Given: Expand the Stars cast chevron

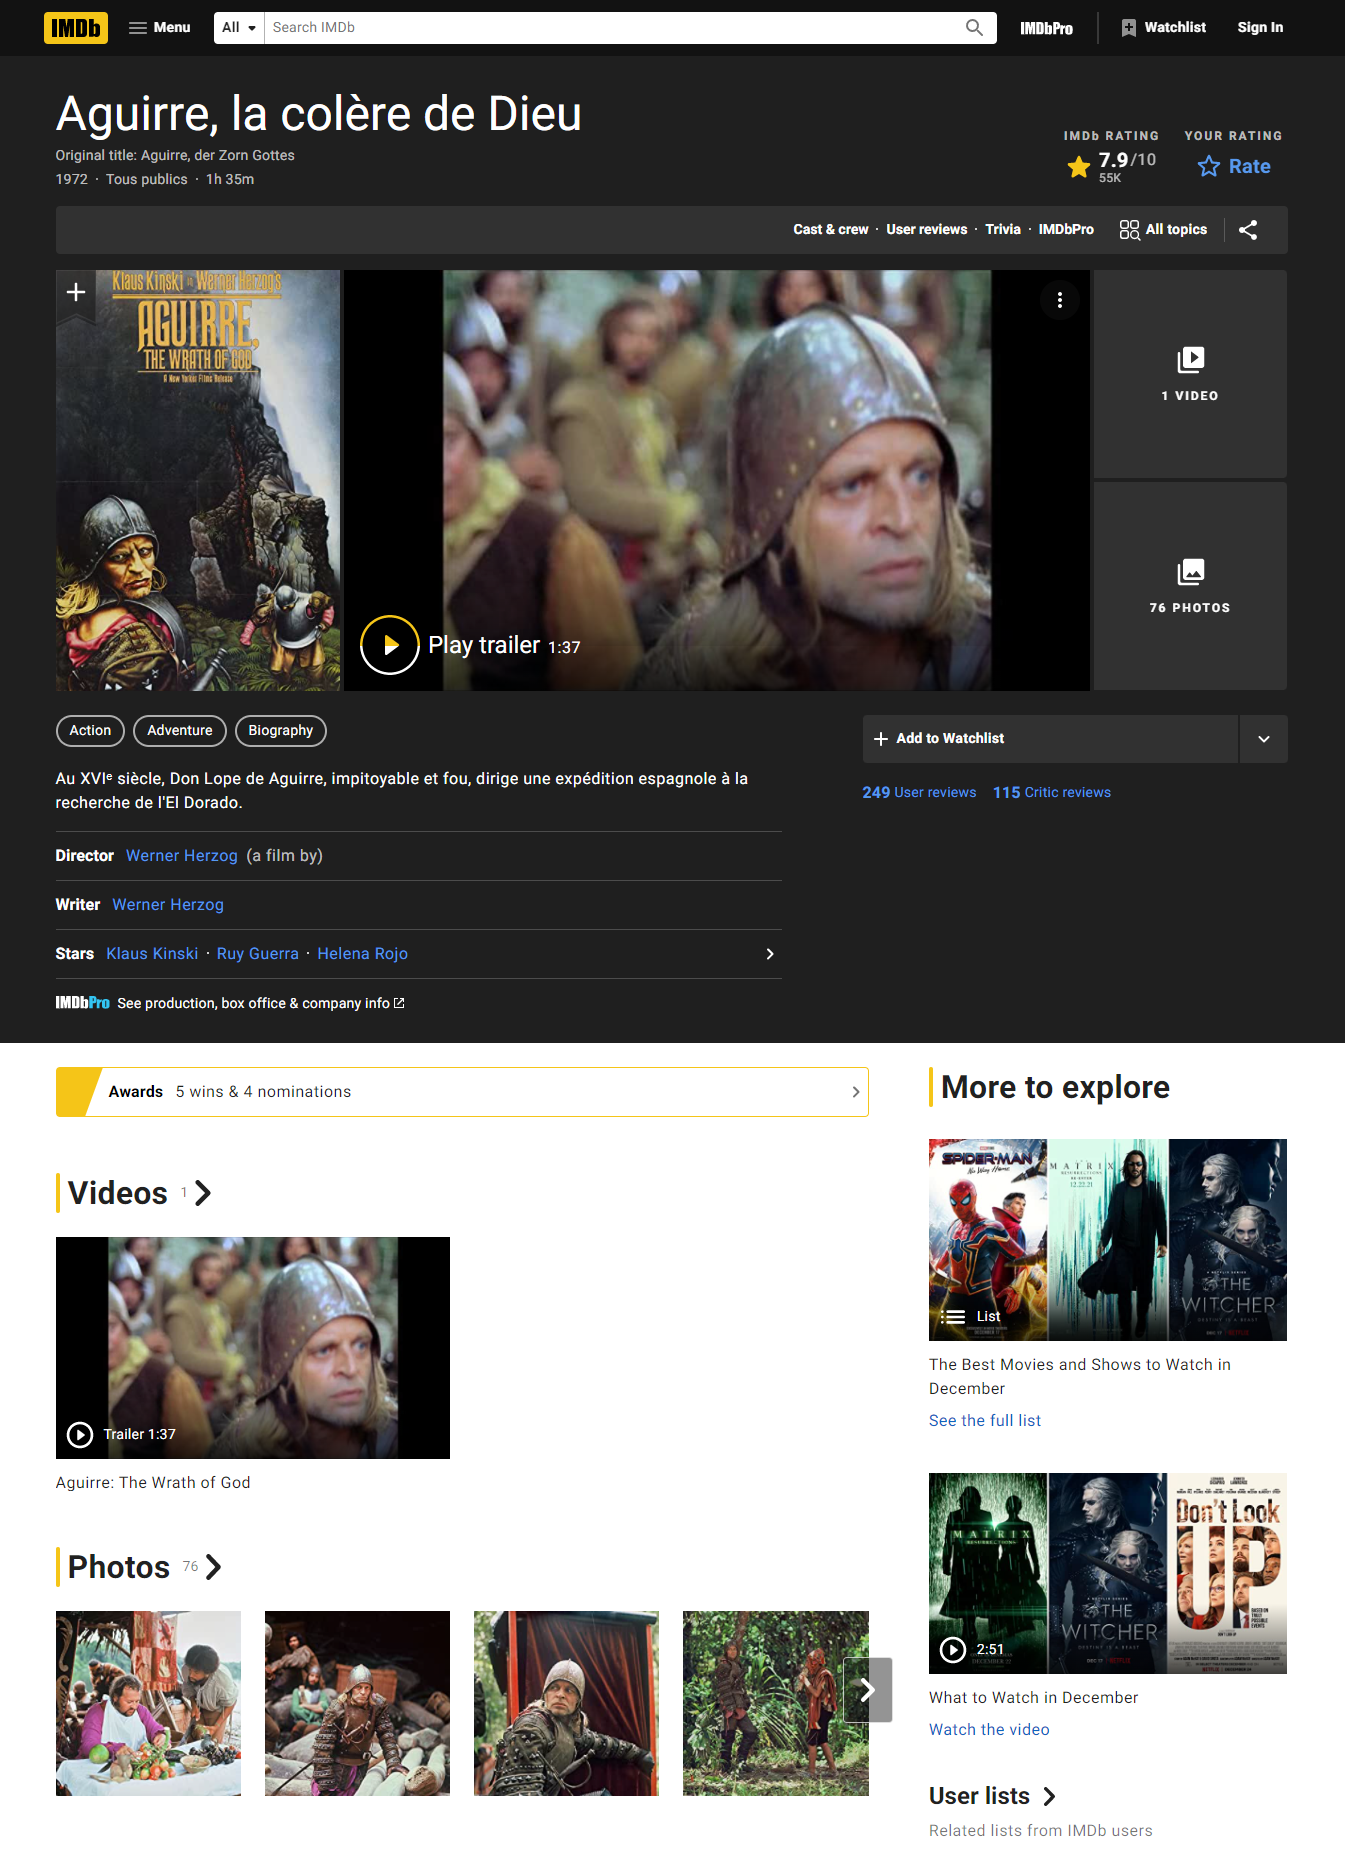Looking at the screenshot, I should [x=769, y=954].
